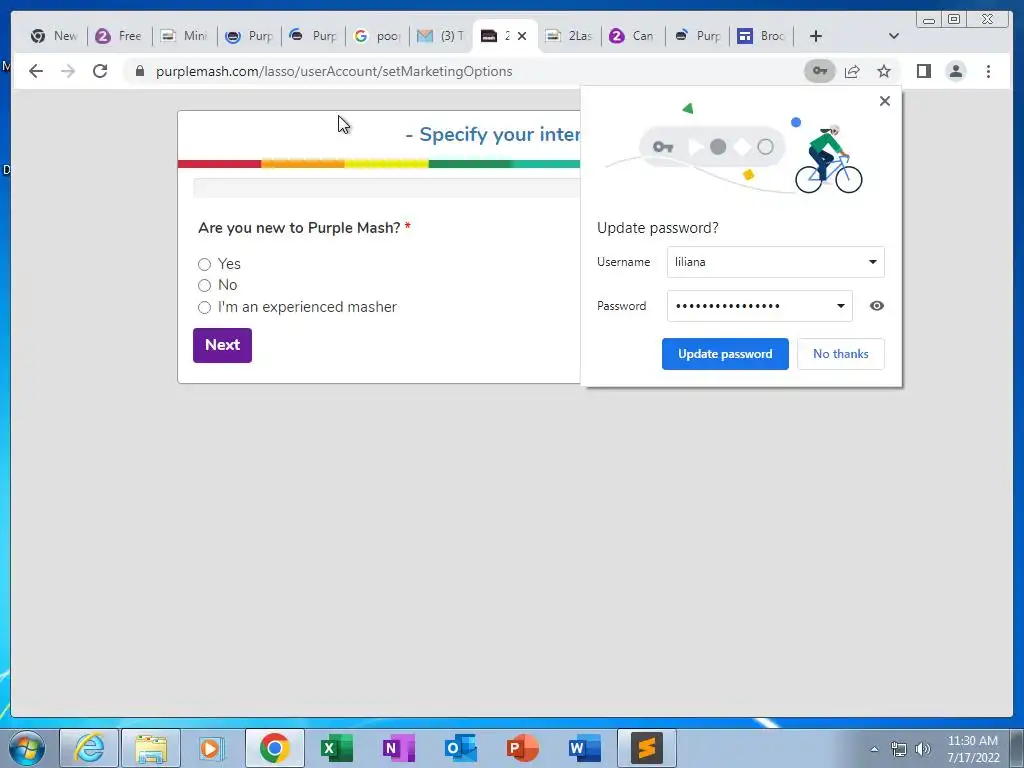Launch Word from the taskbar
The height and width of the screenshot is (768, 1024).
tap(584, 748)
